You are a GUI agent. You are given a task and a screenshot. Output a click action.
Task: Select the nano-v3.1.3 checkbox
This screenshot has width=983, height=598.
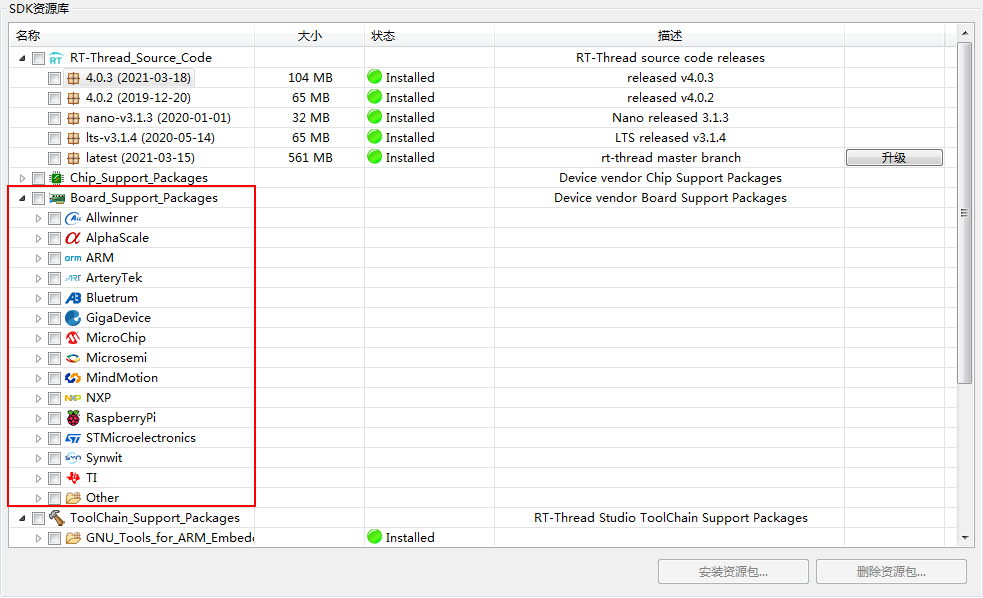55,118
